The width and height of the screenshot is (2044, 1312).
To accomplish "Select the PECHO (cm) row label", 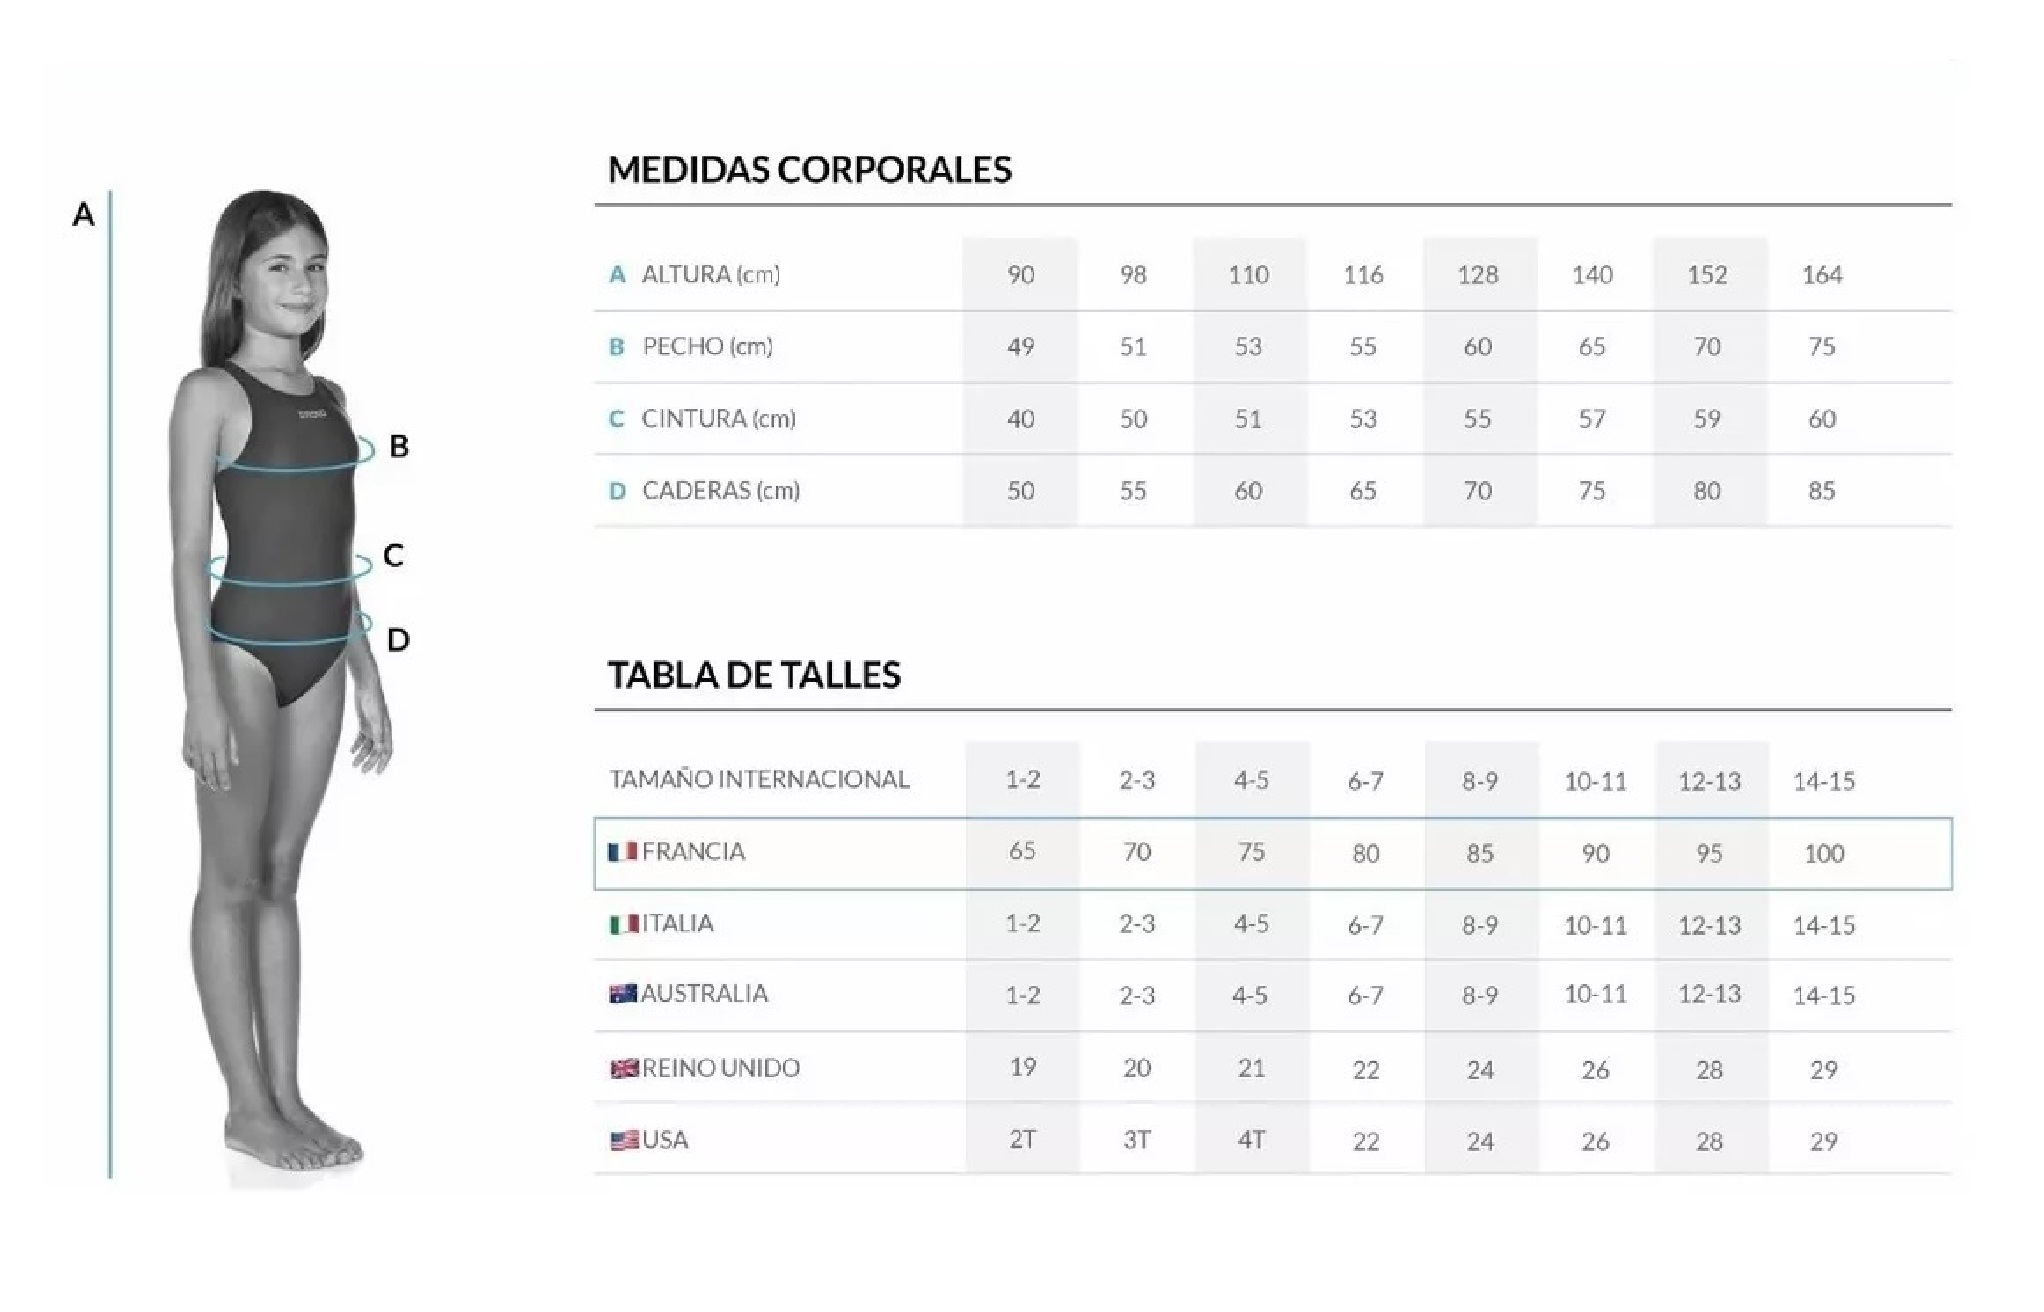I will (707, 346).
